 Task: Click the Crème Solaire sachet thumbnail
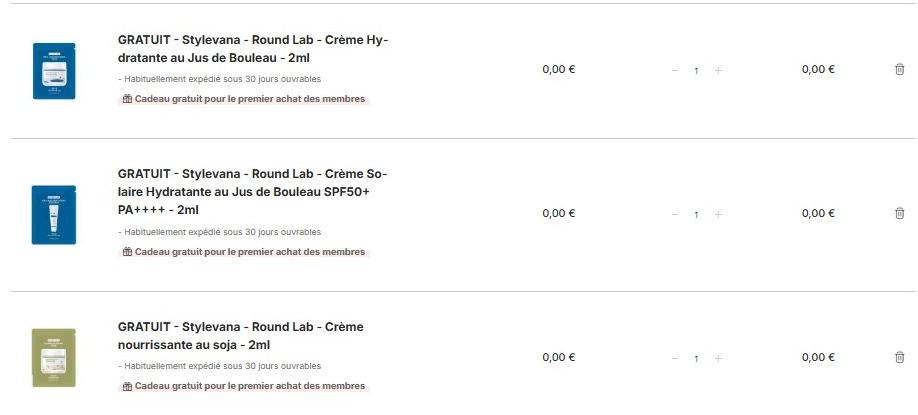[48, 214]
